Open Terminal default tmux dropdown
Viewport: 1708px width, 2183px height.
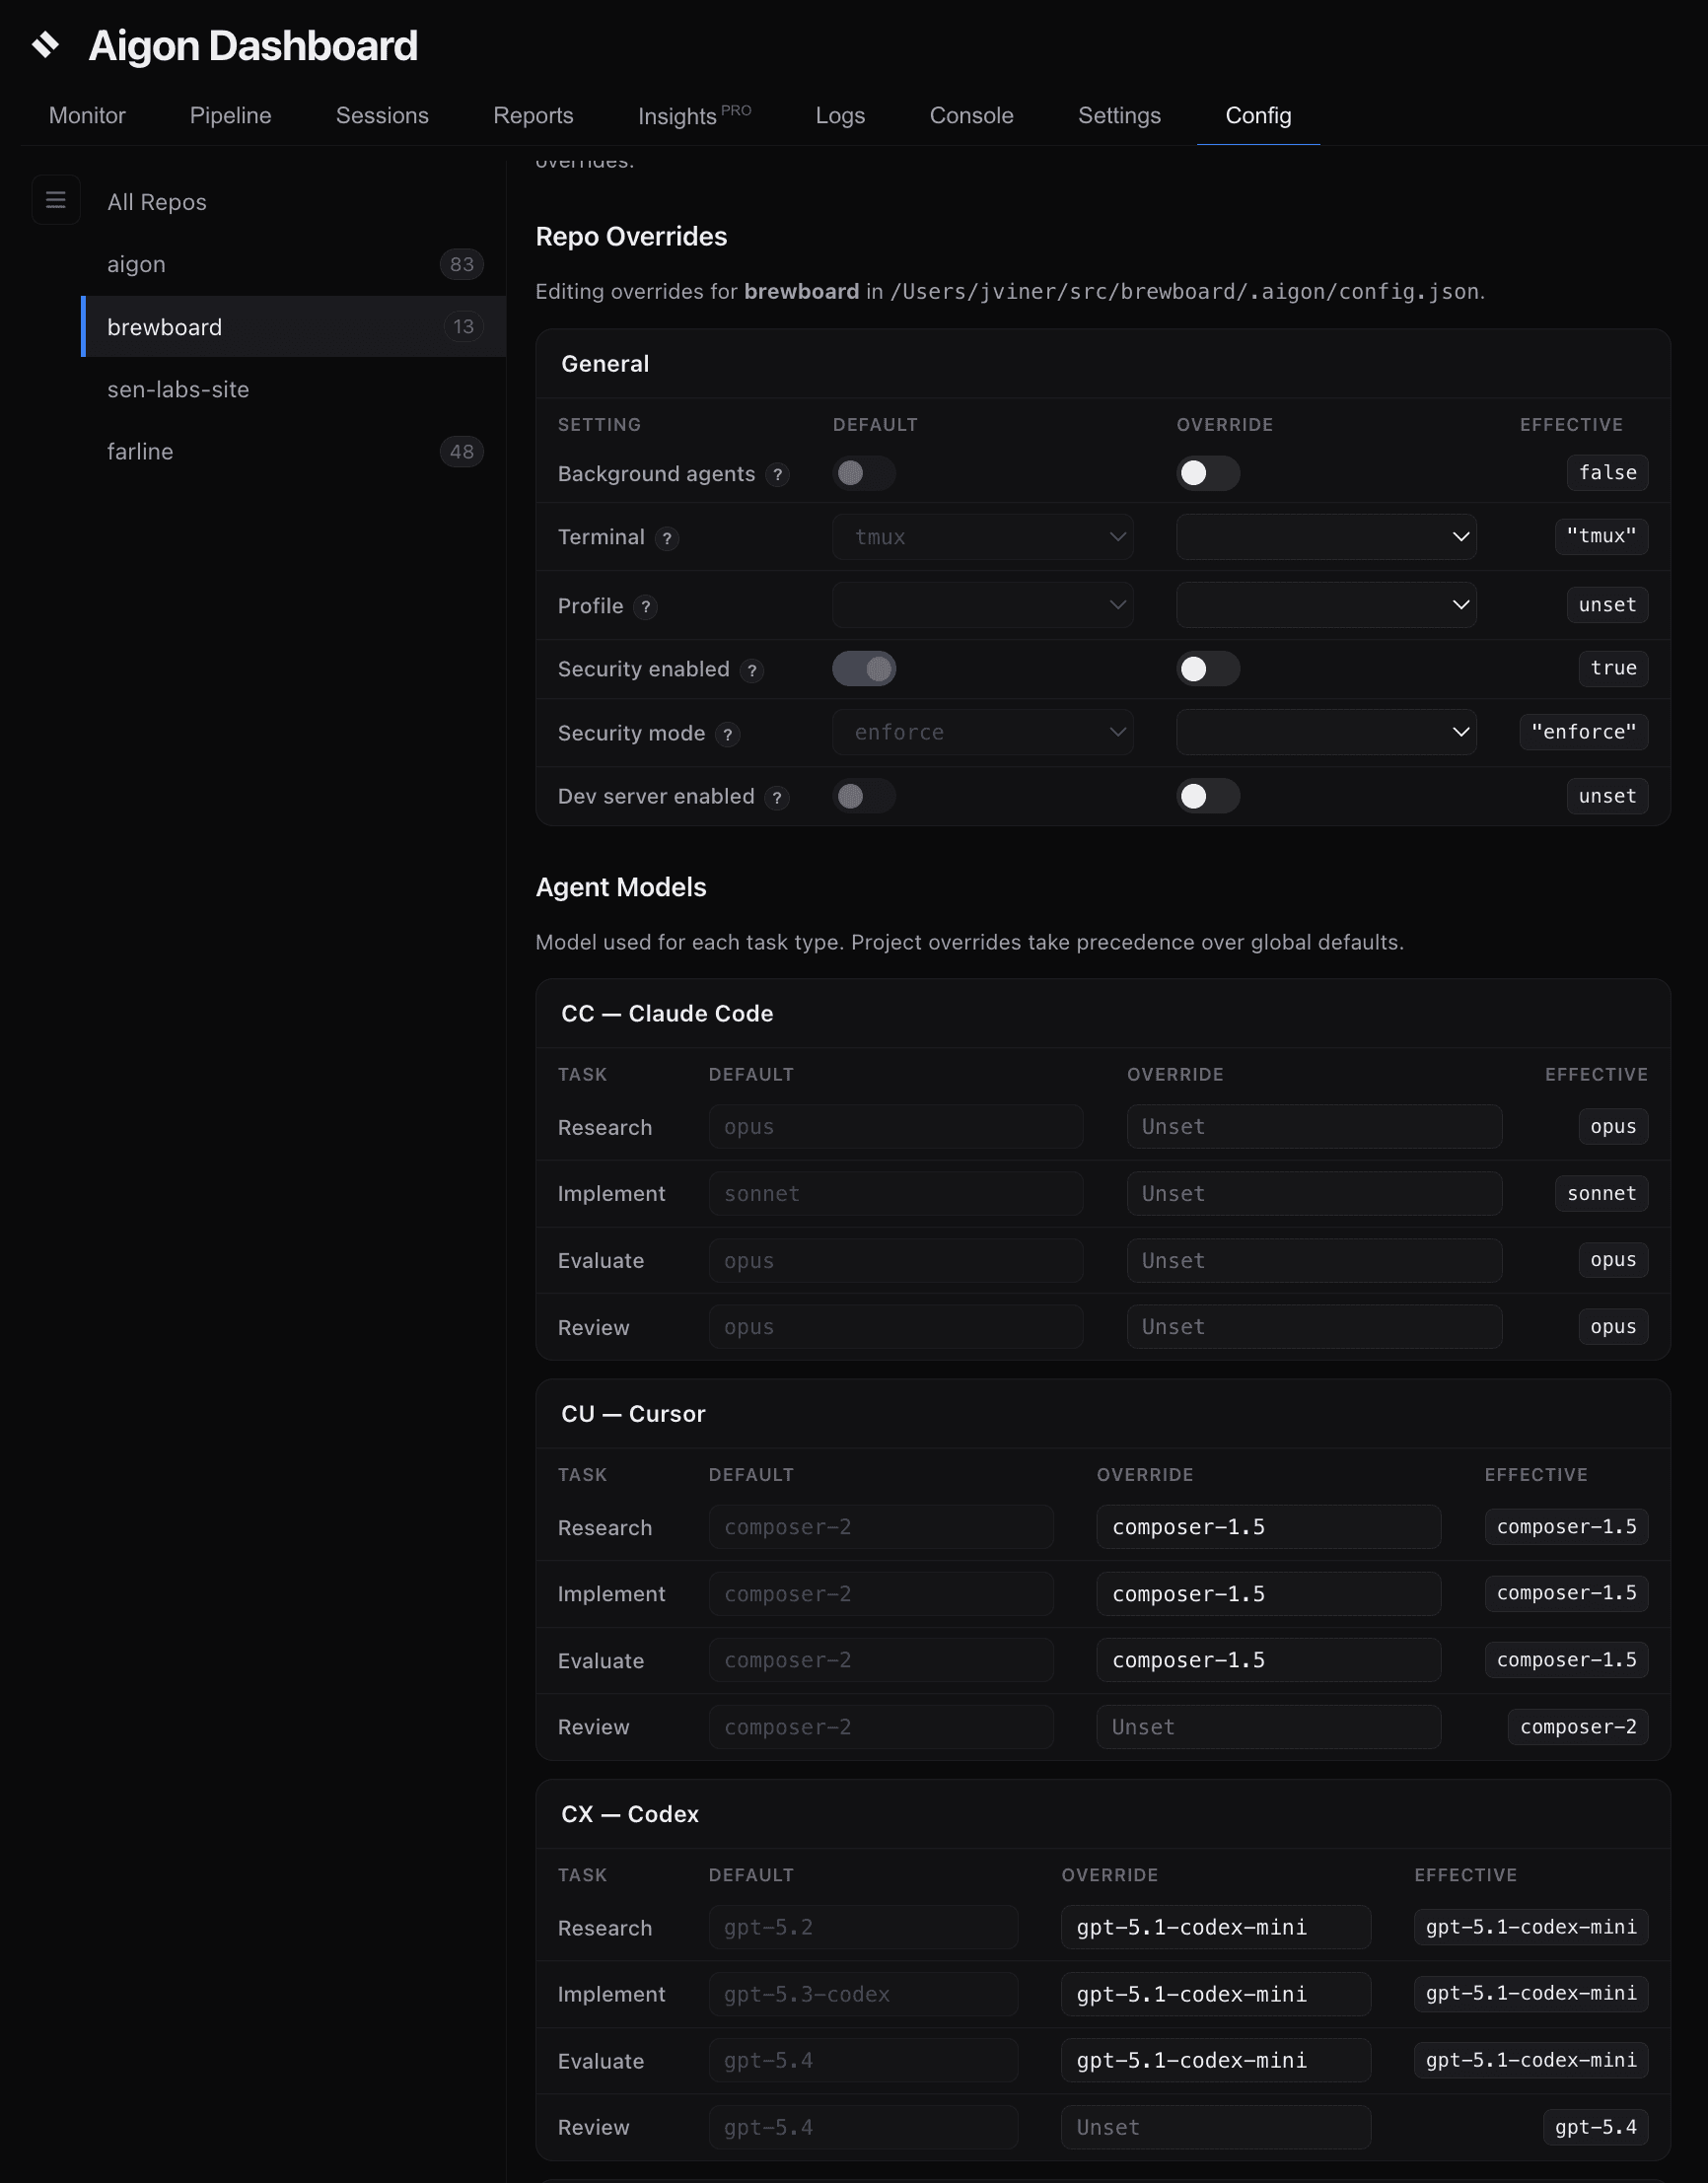(983, 537)
